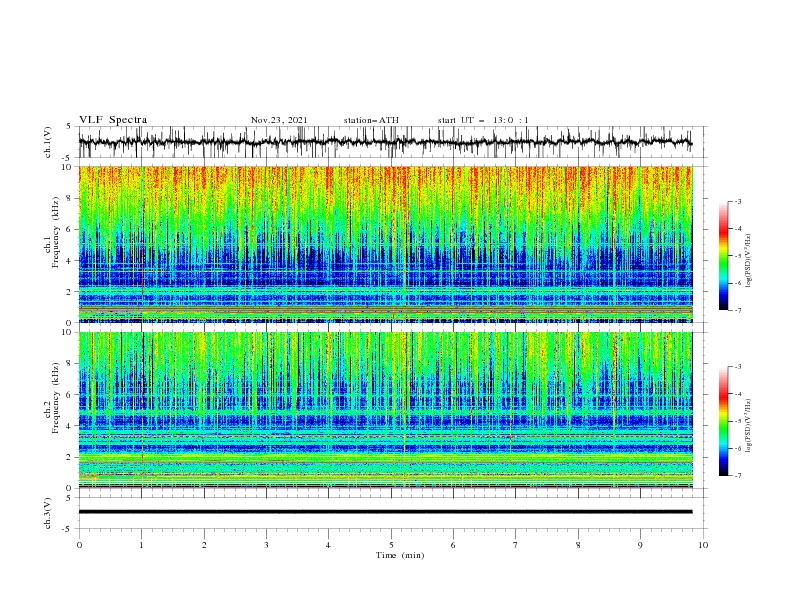Click time axis tick label "7"
Screen dimensions: 792x612
coord(516,545)
